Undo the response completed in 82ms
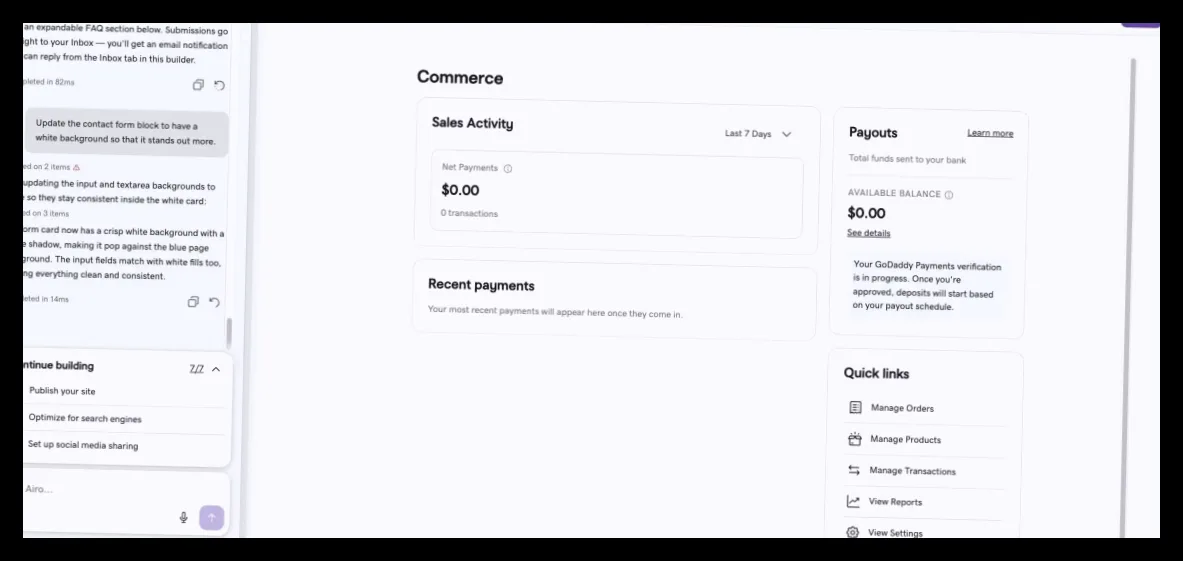 coord(219,85)
